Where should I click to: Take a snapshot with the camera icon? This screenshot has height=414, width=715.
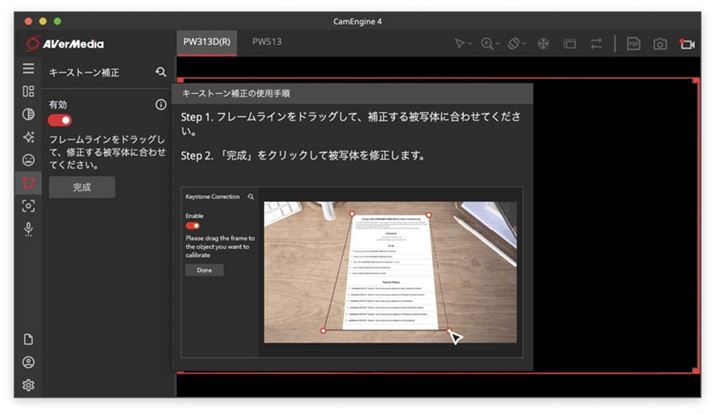(660, 44)
